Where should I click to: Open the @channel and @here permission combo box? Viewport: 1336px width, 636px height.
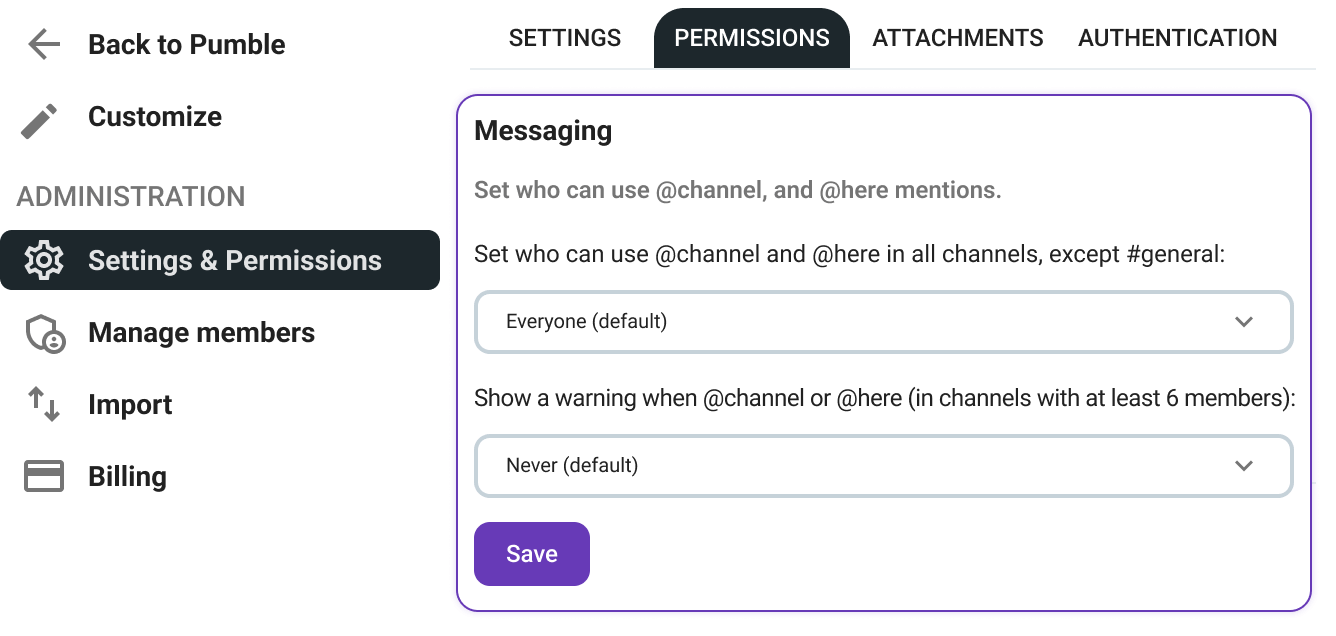point(884,322)
